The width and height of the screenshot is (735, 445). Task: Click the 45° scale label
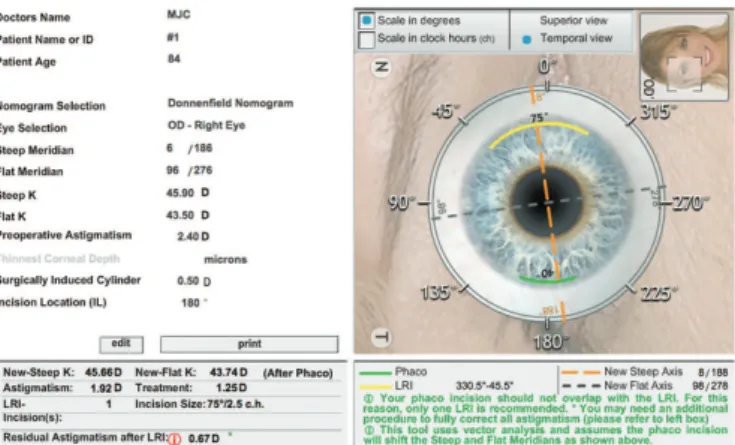point(444,112)
